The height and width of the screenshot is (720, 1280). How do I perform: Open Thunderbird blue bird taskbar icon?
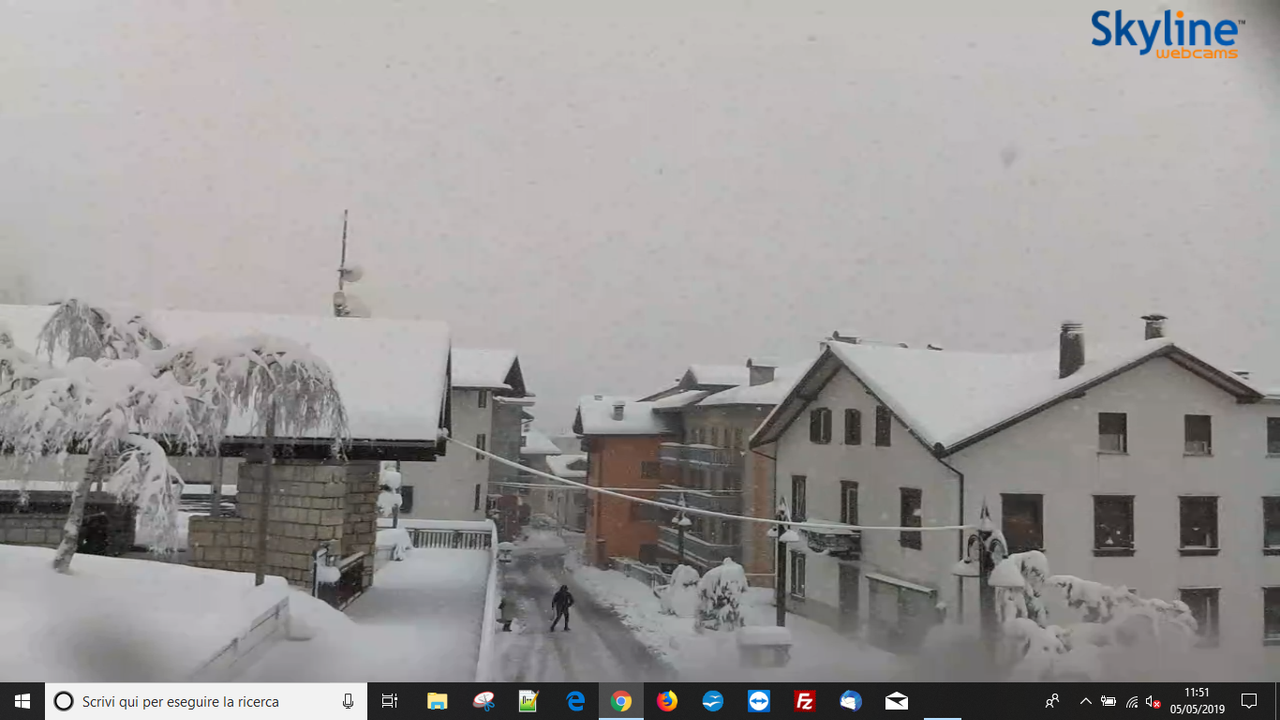(x=713, y=701)
